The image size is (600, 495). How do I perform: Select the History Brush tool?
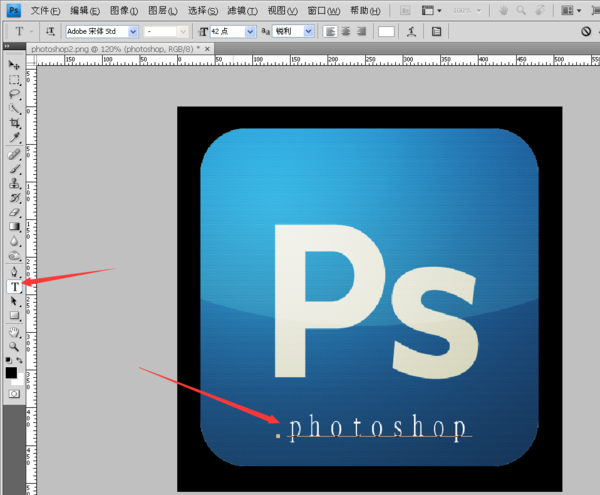(14, 198)
